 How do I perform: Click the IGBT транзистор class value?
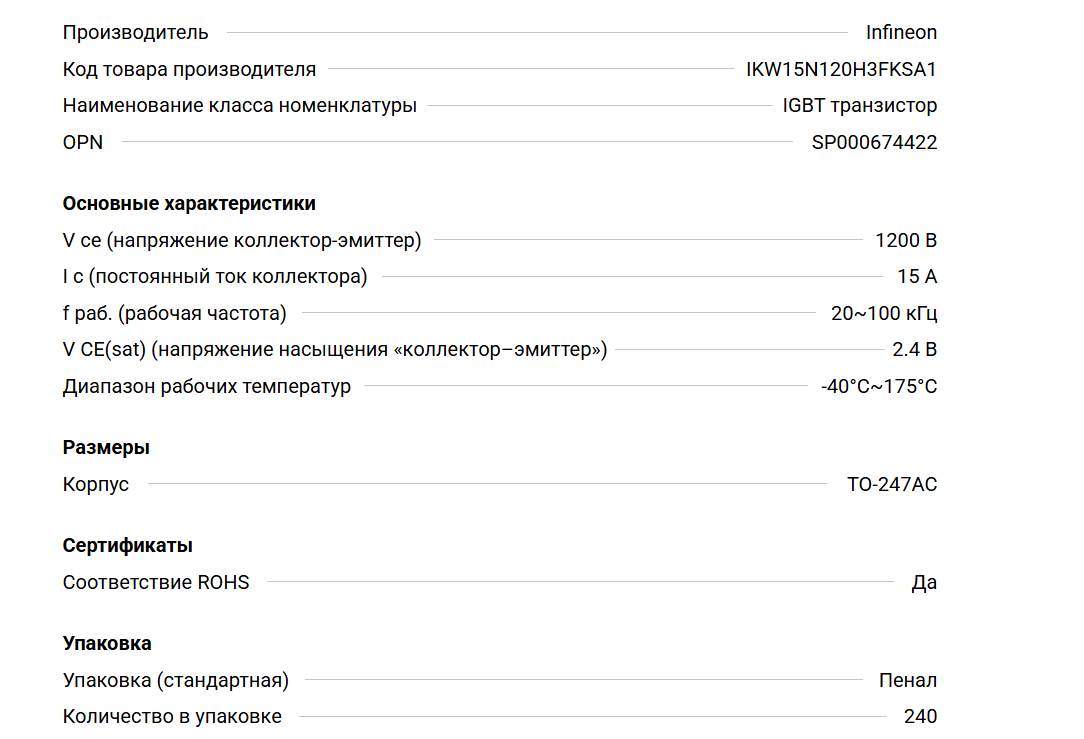(x=859, y=105)
